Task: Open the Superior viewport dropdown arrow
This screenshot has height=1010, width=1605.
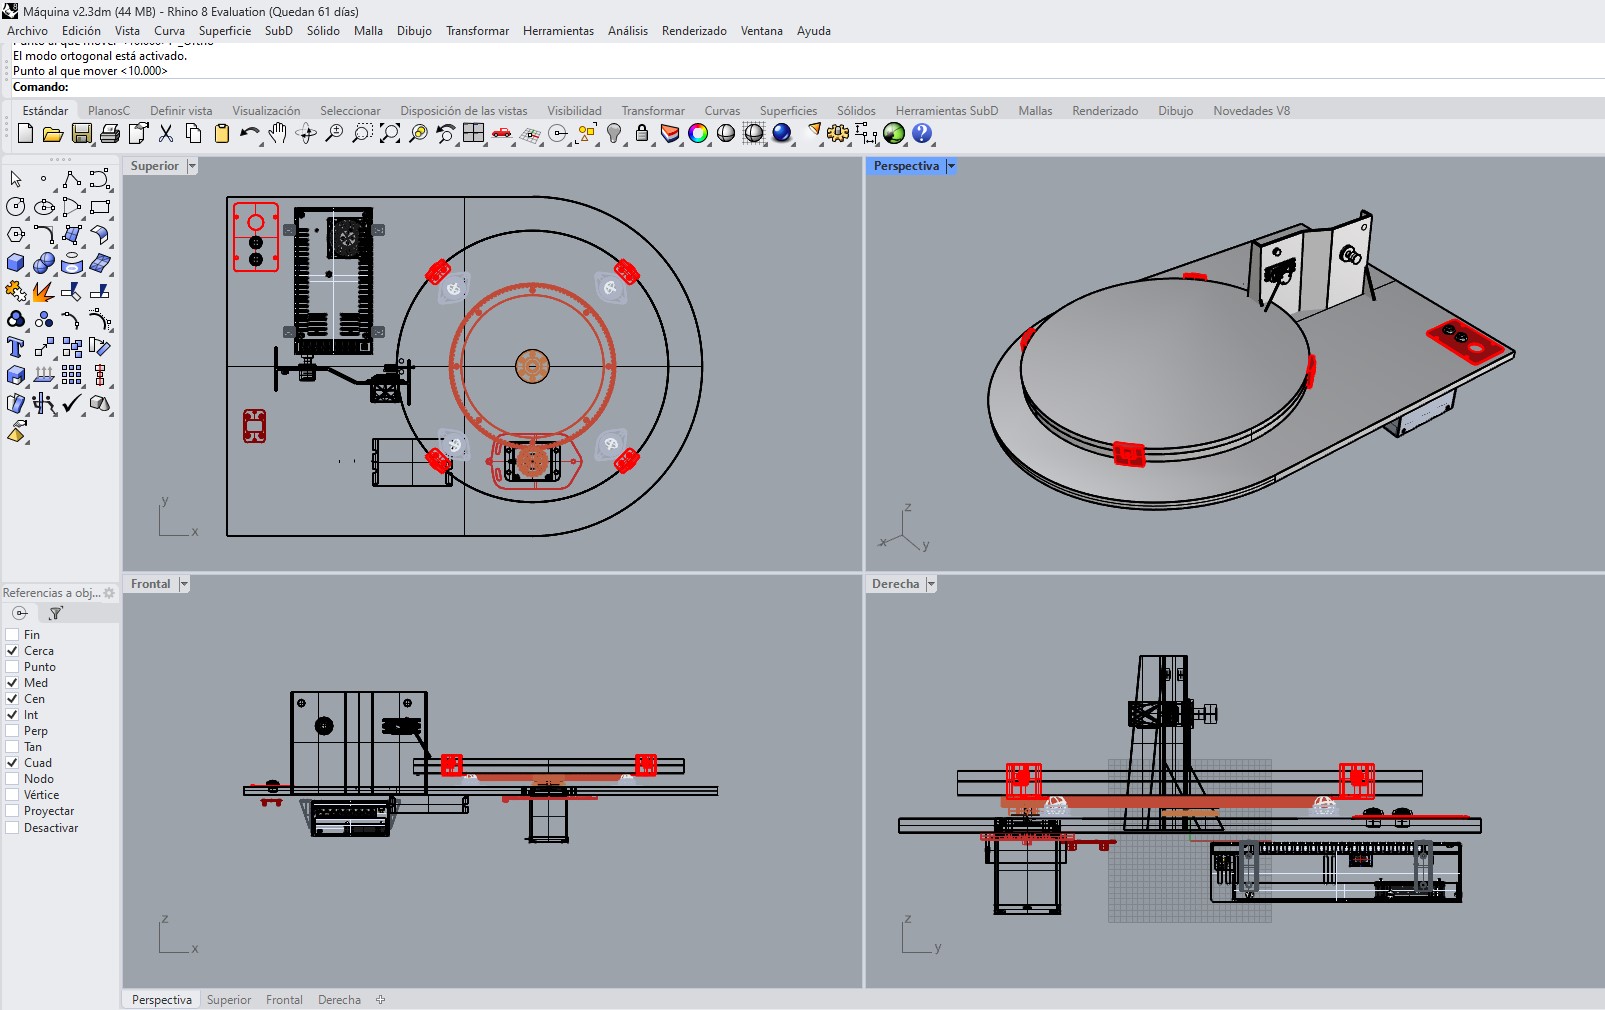Action: tap(192, 166)
